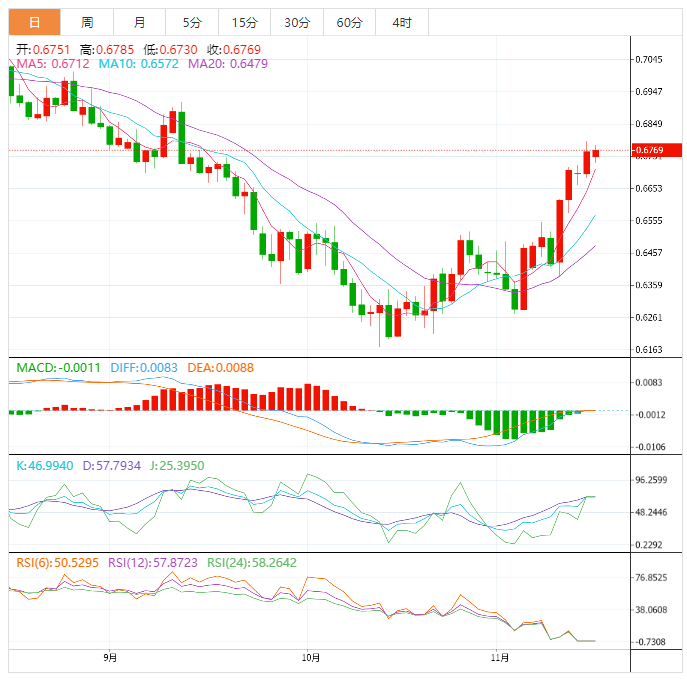Open the 5分 minute chart tab
687x679 pixels.
192,22
